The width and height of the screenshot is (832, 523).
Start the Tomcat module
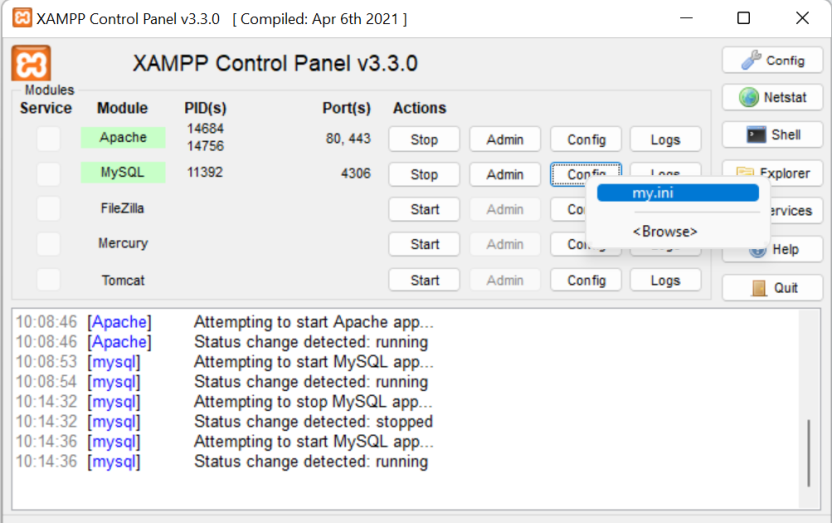tap(424, 280)
